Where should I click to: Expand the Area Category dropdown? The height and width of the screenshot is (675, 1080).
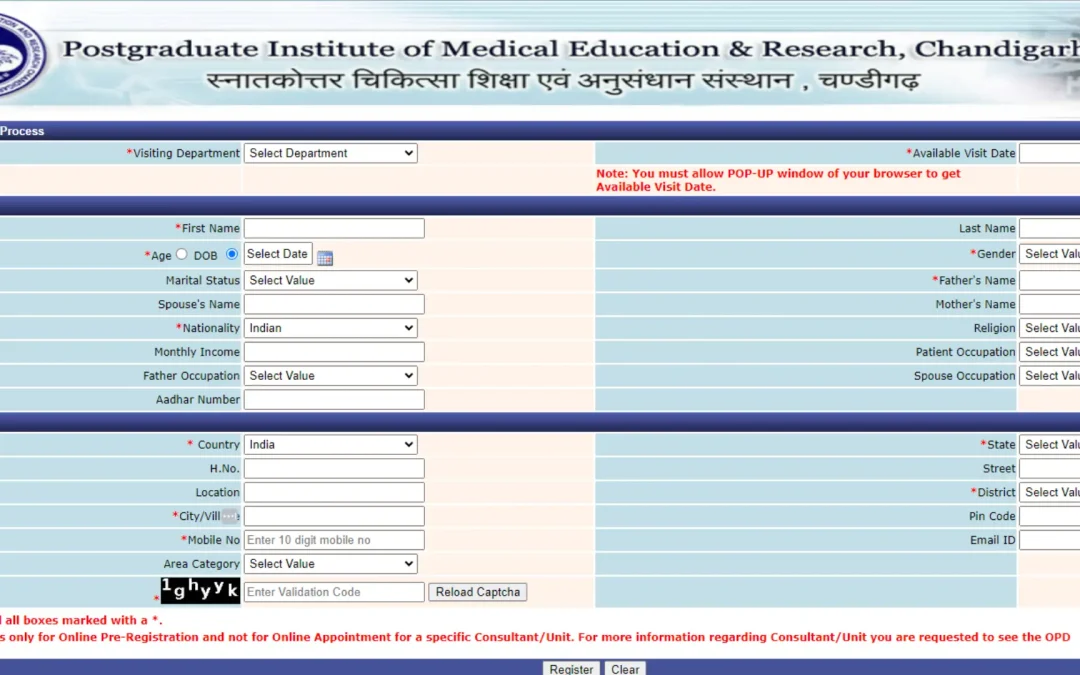[331, 563]
